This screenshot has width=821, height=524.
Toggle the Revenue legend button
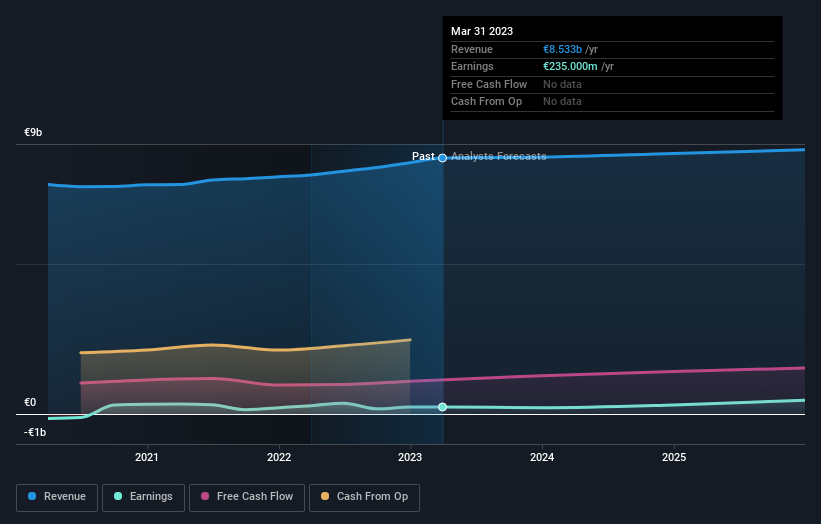point(57,497)
